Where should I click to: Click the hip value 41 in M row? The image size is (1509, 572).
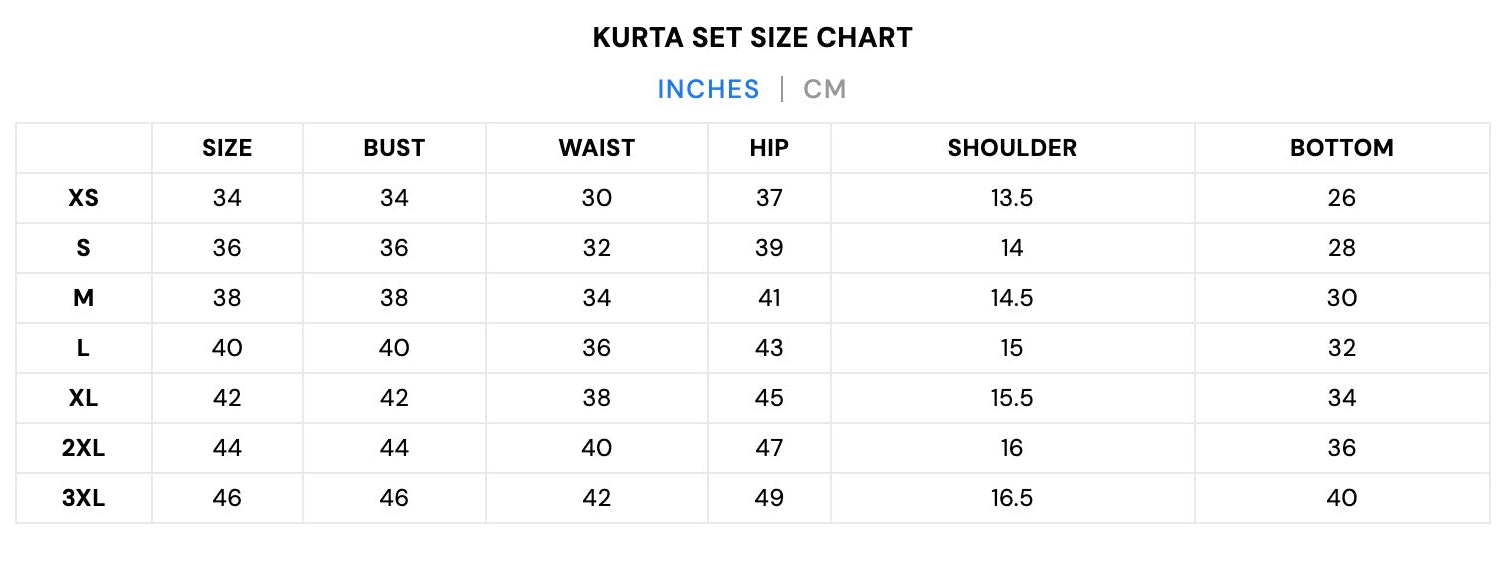769,298
